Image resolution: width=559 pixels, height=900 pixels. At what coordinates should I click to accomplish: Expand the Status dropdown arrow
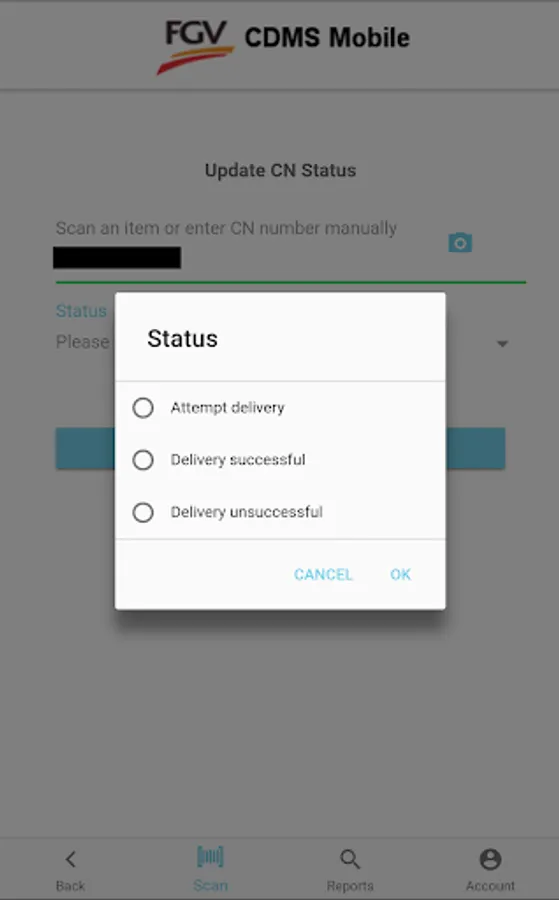coord(502,344)
